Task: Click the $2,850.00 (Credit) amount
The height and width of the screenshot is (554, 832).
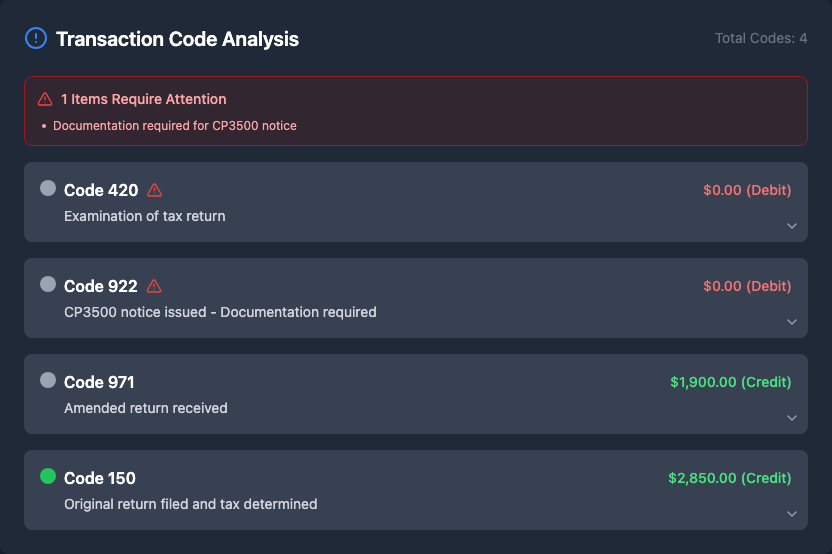Action: click(729, 478)
